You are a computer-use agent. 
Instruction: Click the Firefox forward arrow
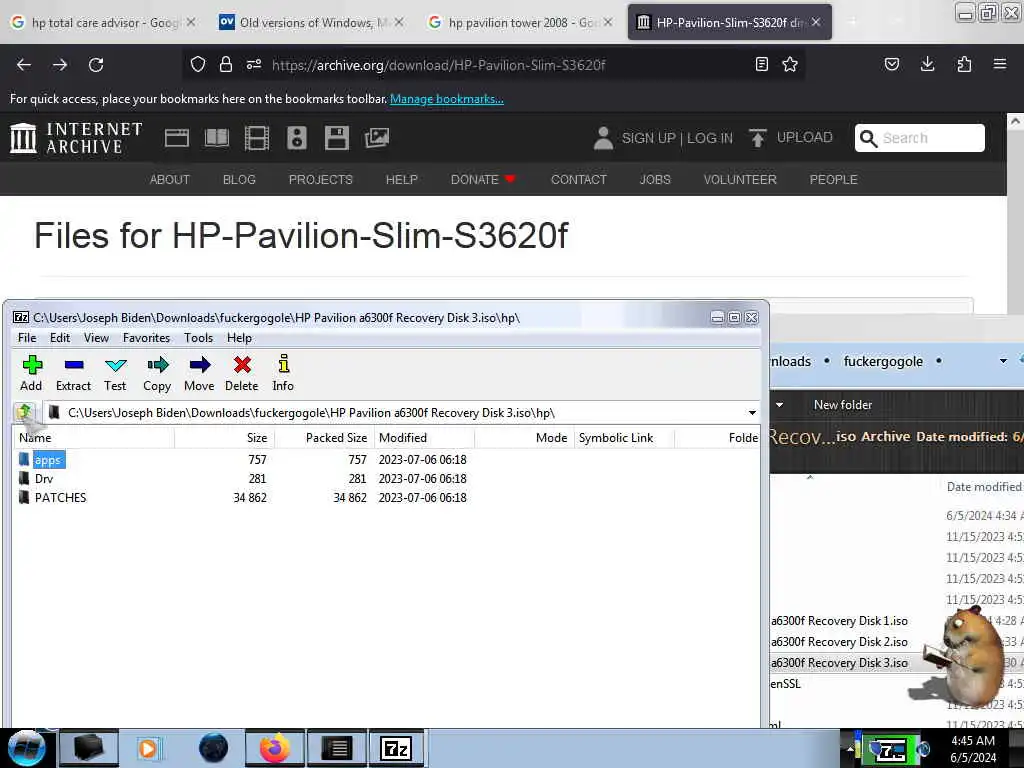60,65
